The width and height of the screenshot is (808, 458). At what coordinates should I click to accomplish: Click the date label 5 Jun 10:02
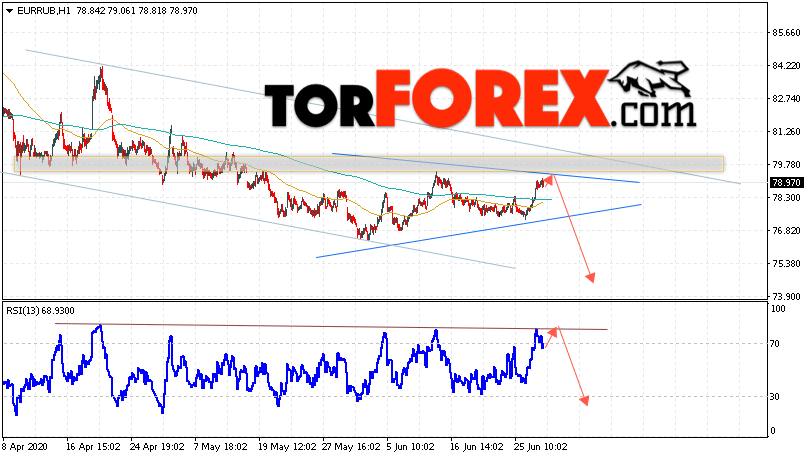point(412,447)
